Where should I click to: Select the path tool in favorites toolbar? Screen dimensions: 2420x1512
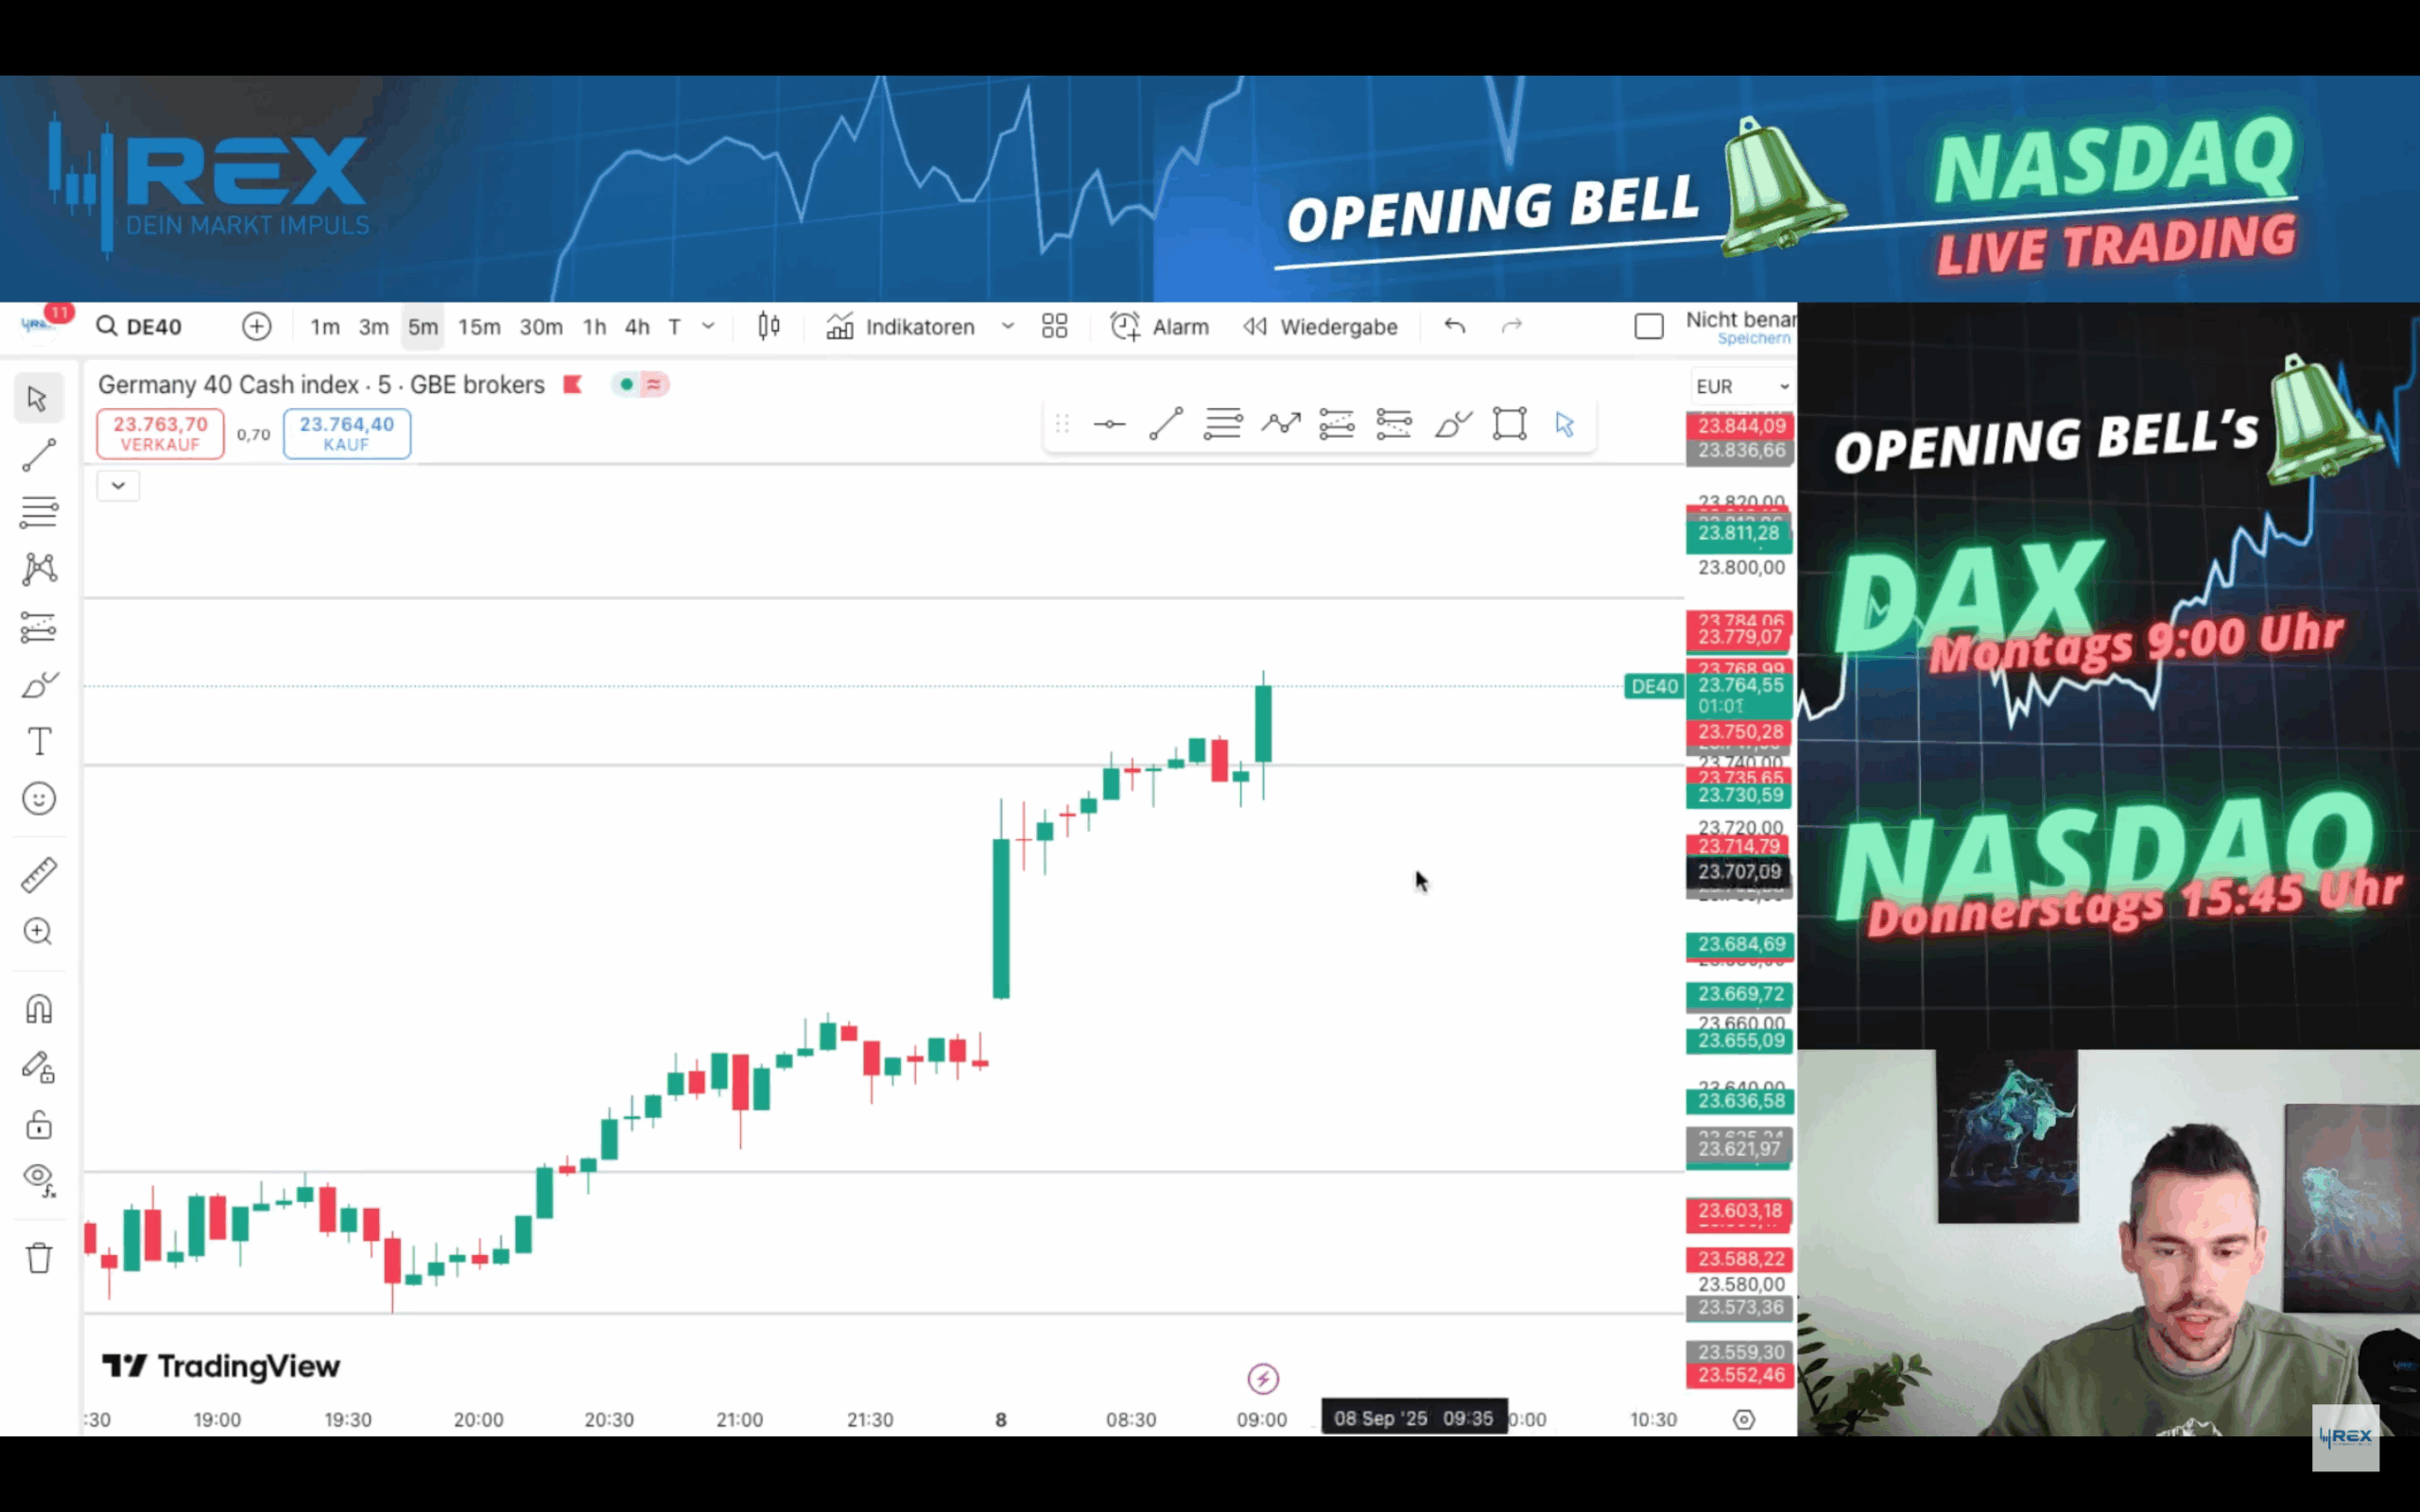(1280, 425)
